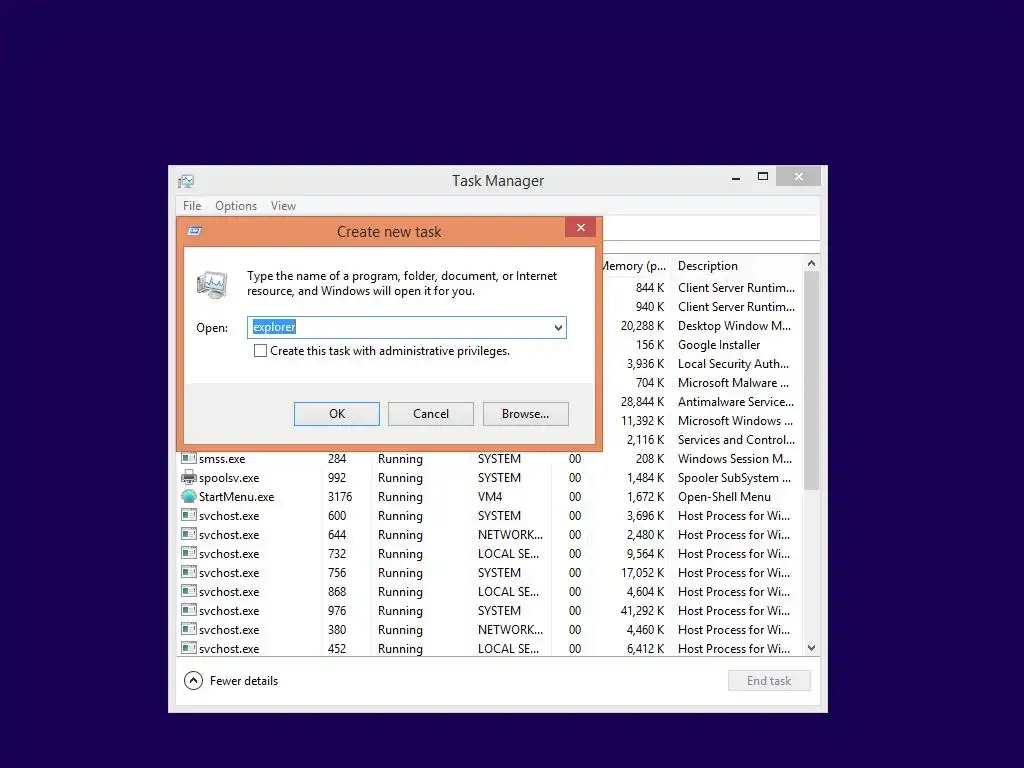Click the 17,052 K memory value
This screenshot has width=1024, height=768.
[643, 572]
